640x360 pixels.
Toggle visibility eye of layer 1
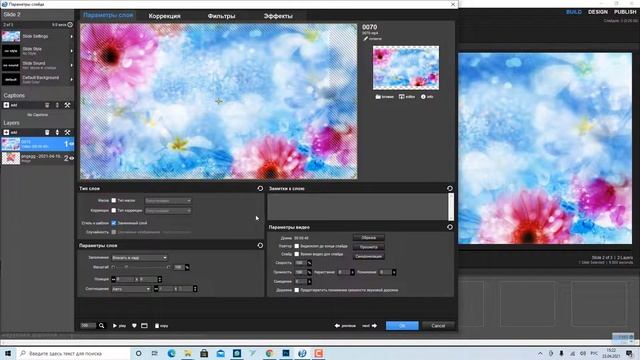pos(71,144)
